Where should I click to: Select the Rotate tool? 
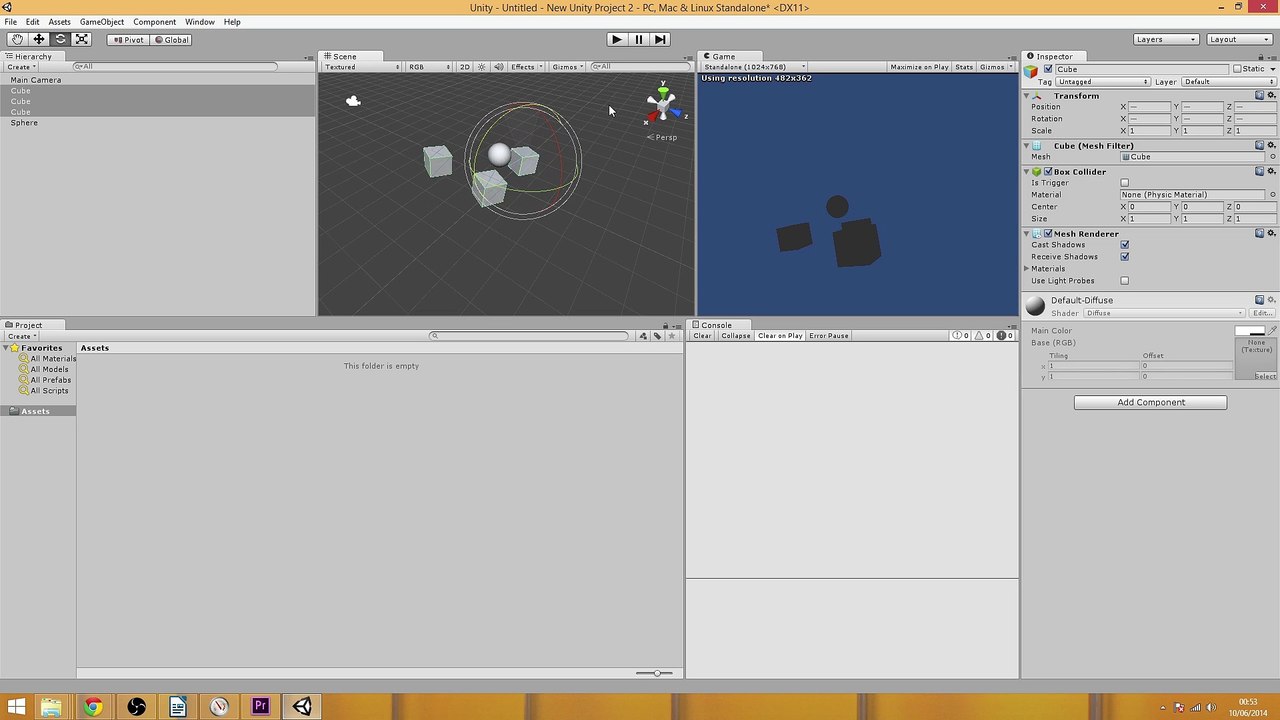pos(60,39)
